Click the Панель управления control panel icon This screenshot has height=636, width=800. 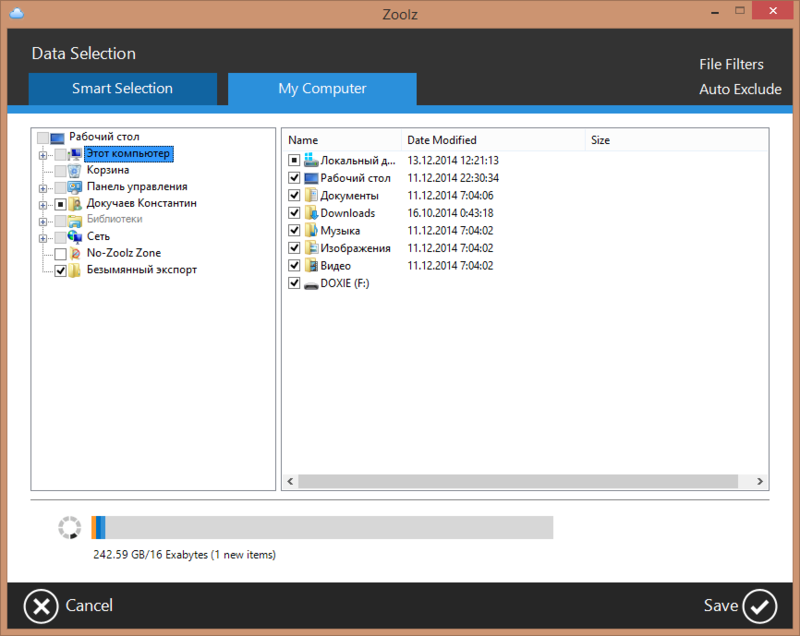coord(74,187)
